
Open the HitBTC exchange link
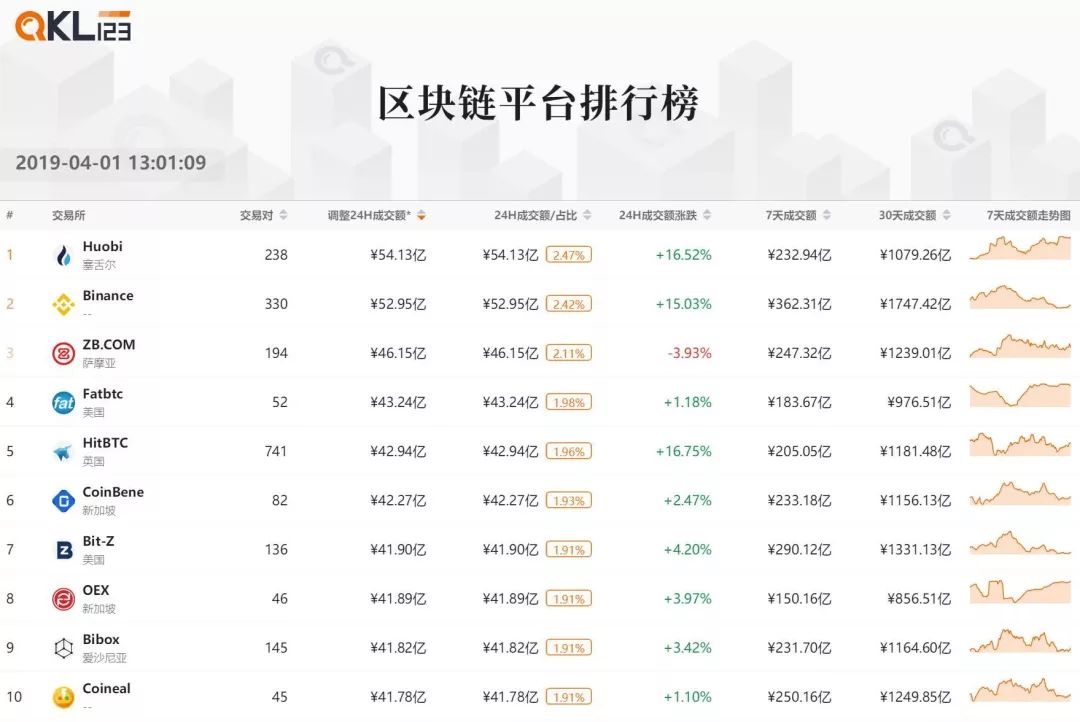click(x=105, y=443)
